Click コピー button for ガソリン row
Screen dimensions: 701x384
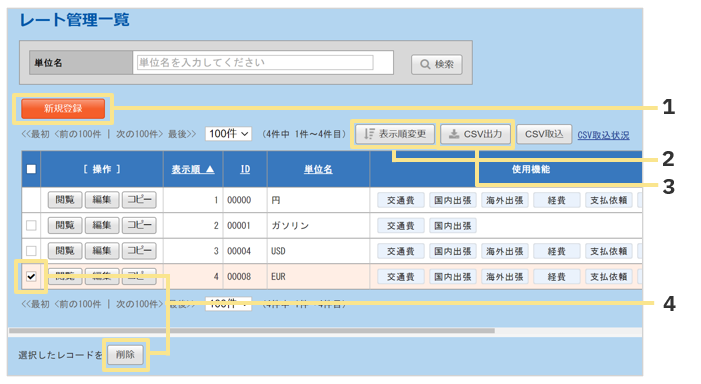[139, 225]
